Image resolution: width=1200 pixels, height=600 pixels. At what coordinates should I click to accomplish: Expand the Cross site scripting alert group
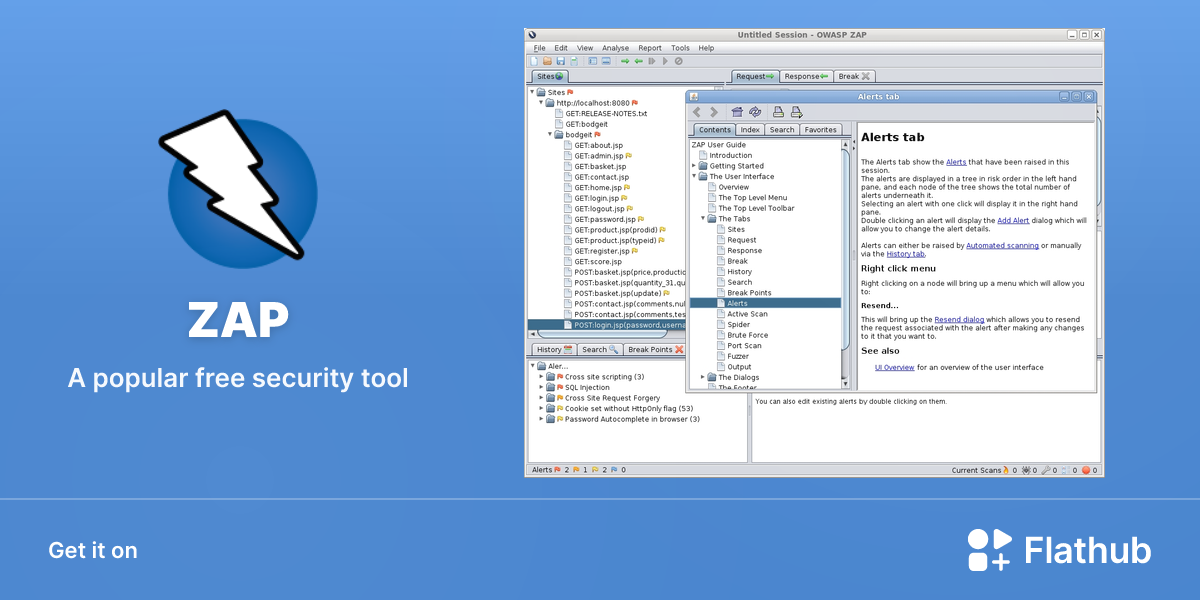(x=542, y=377)
